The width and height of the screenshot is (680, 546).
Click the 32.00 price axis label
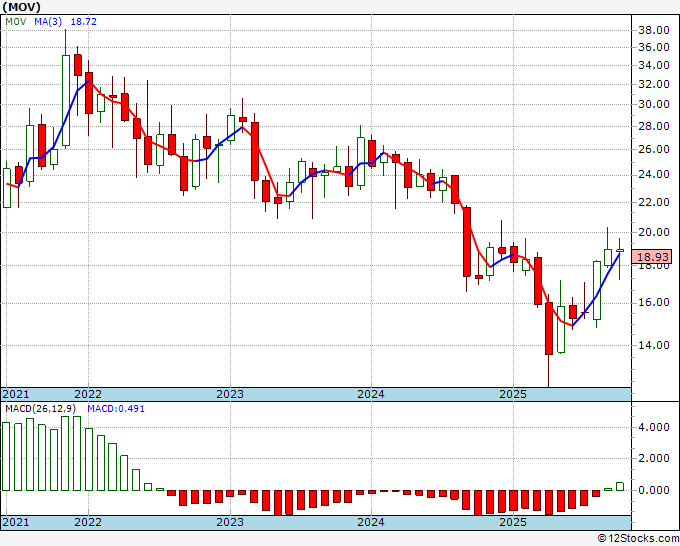[654, 84]
